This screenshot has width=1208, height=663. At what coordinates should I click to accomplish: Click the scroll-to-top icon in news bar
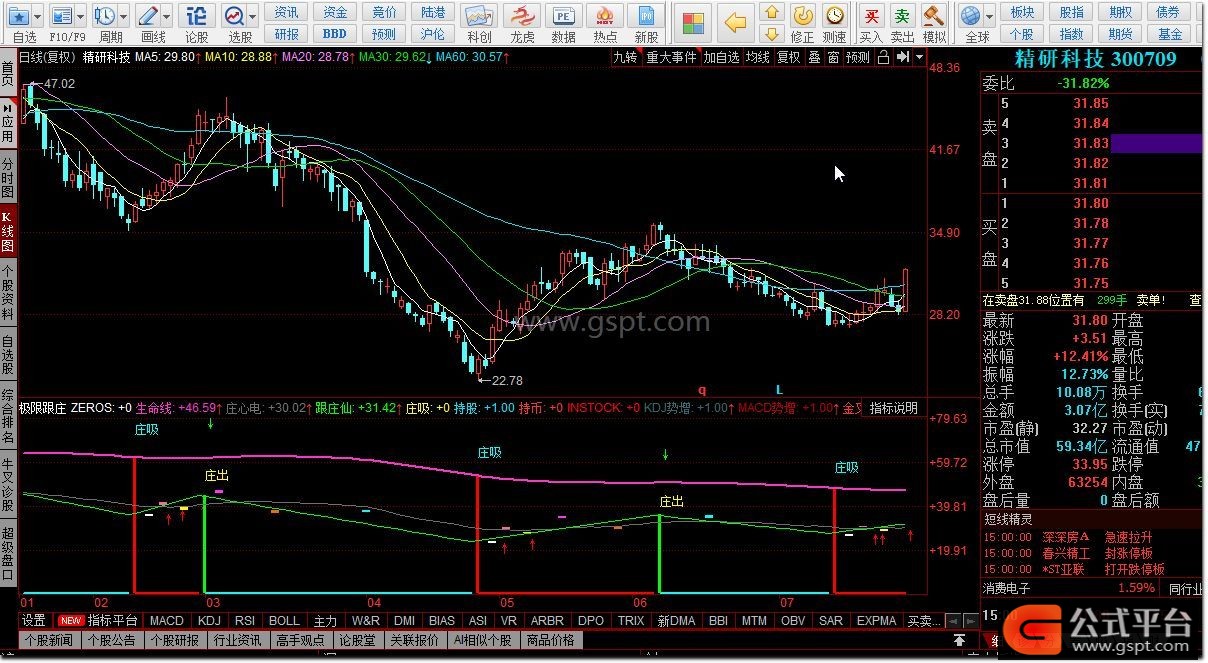(959, 640)
